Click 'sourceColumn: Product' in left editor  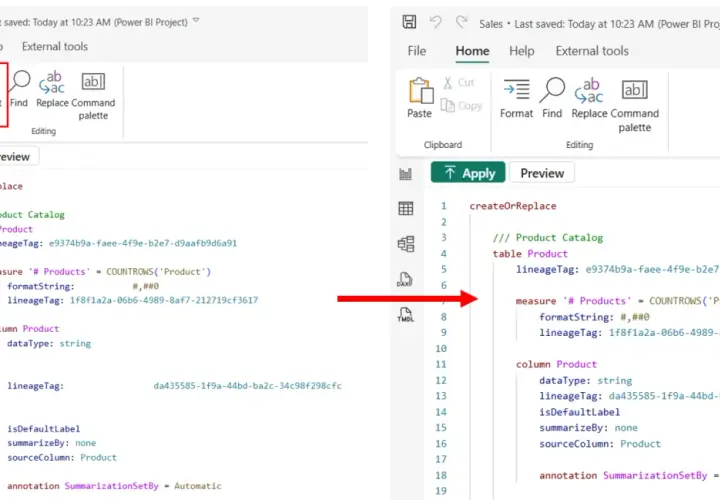(x=62, y=457)
